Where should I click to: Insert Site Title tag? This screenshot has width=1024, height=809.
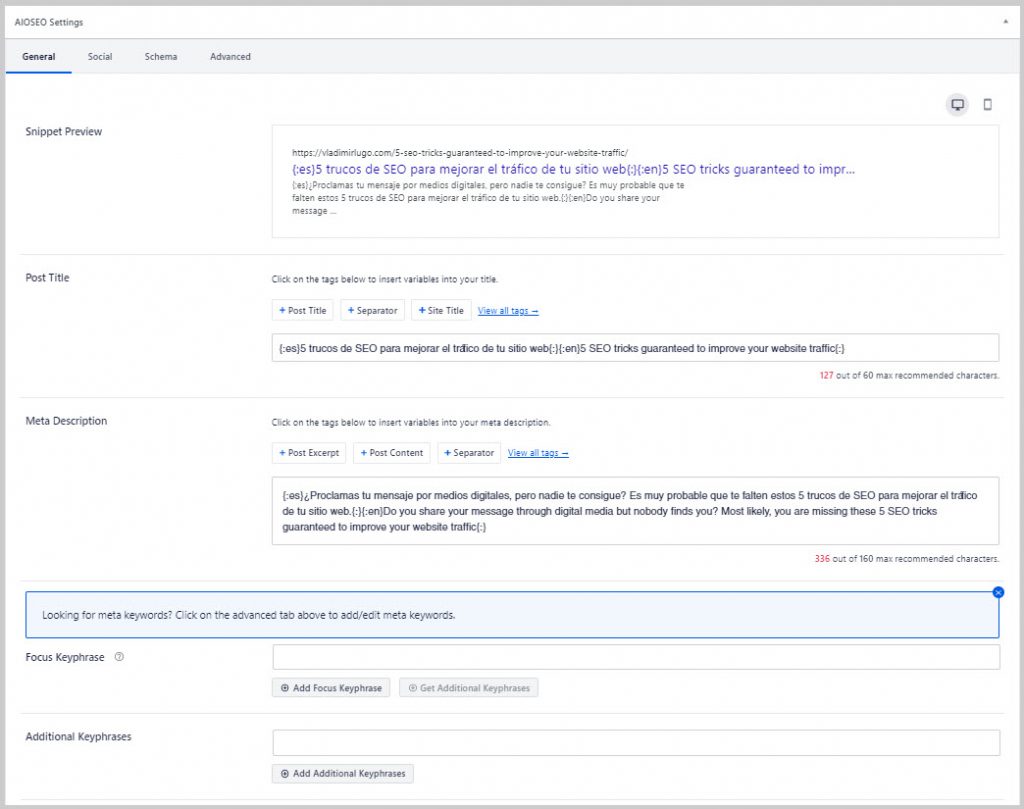(441, 311)
